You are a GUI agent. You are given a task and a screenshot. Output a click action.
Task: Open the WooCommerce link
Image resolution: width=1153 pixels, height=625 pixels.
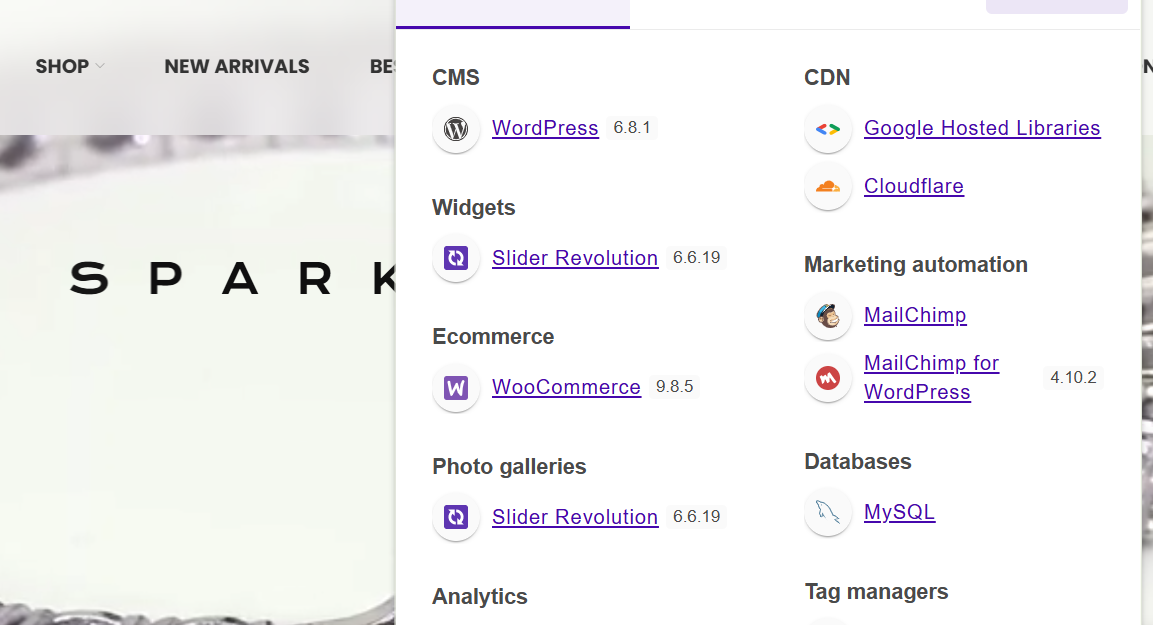(566, 387)
